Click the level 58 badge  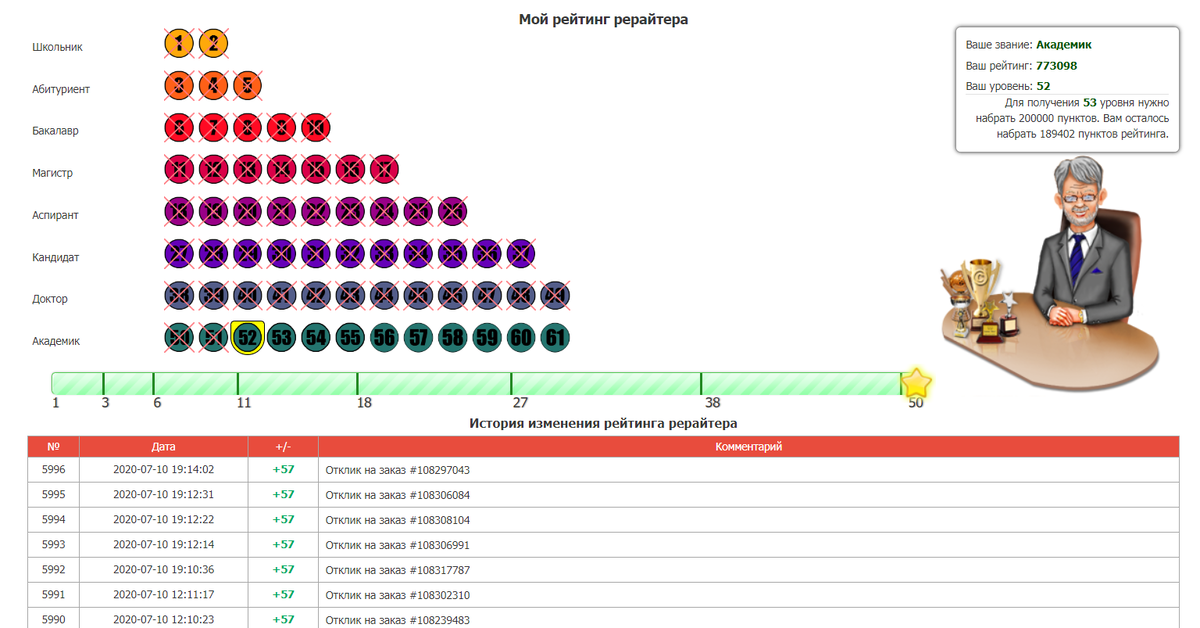click(x=452, y=337)
